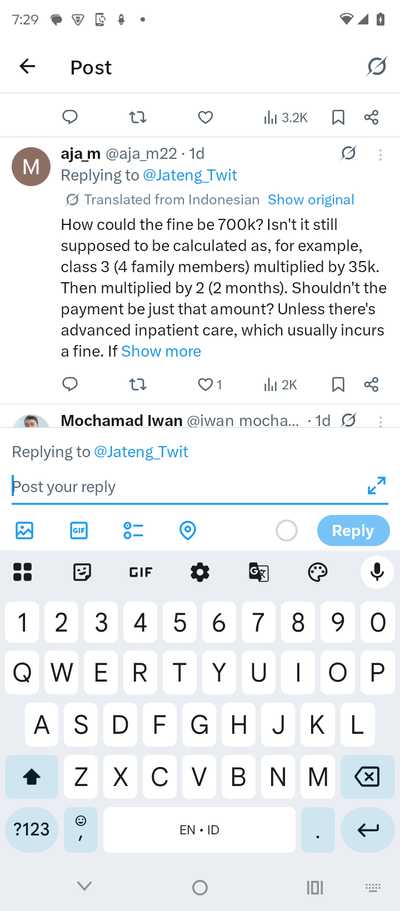Viewport: 400px width, 911px height.
Task: Tap the Grok icon in the Post header
Action: (377, 67)
